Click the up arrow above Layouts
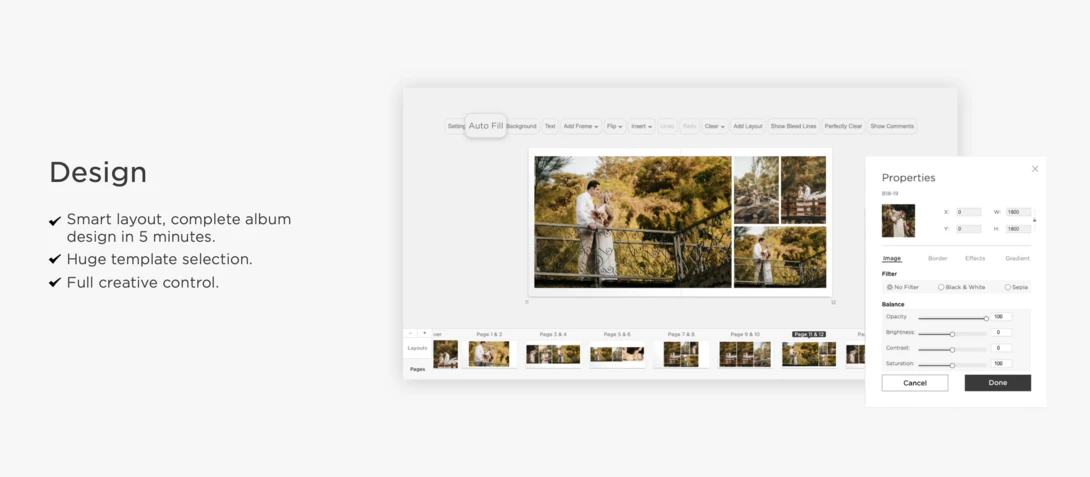This screenshot has width=1090, height=477. (411, 333)
